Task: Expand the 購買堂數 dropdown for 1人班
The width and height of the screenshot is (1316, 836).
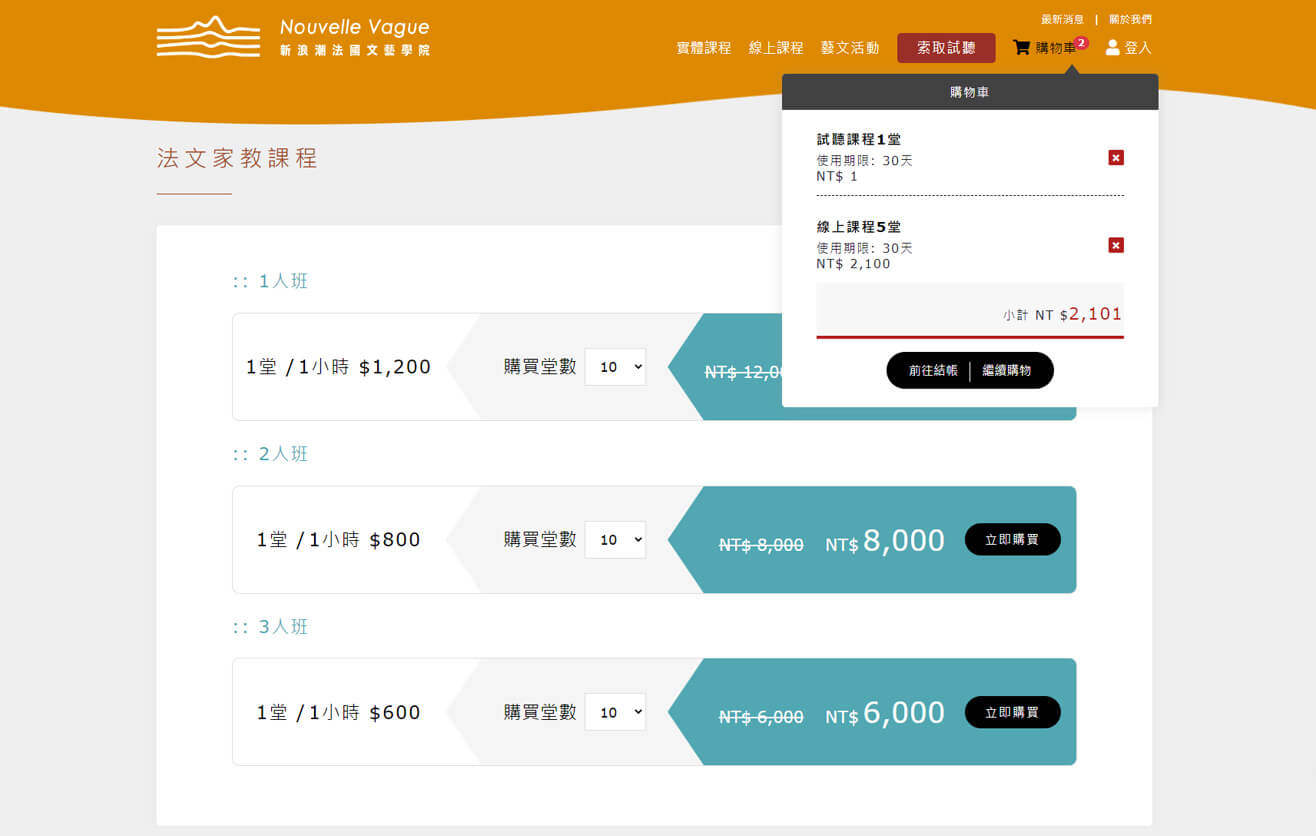Action: click(x=615, y=367)
